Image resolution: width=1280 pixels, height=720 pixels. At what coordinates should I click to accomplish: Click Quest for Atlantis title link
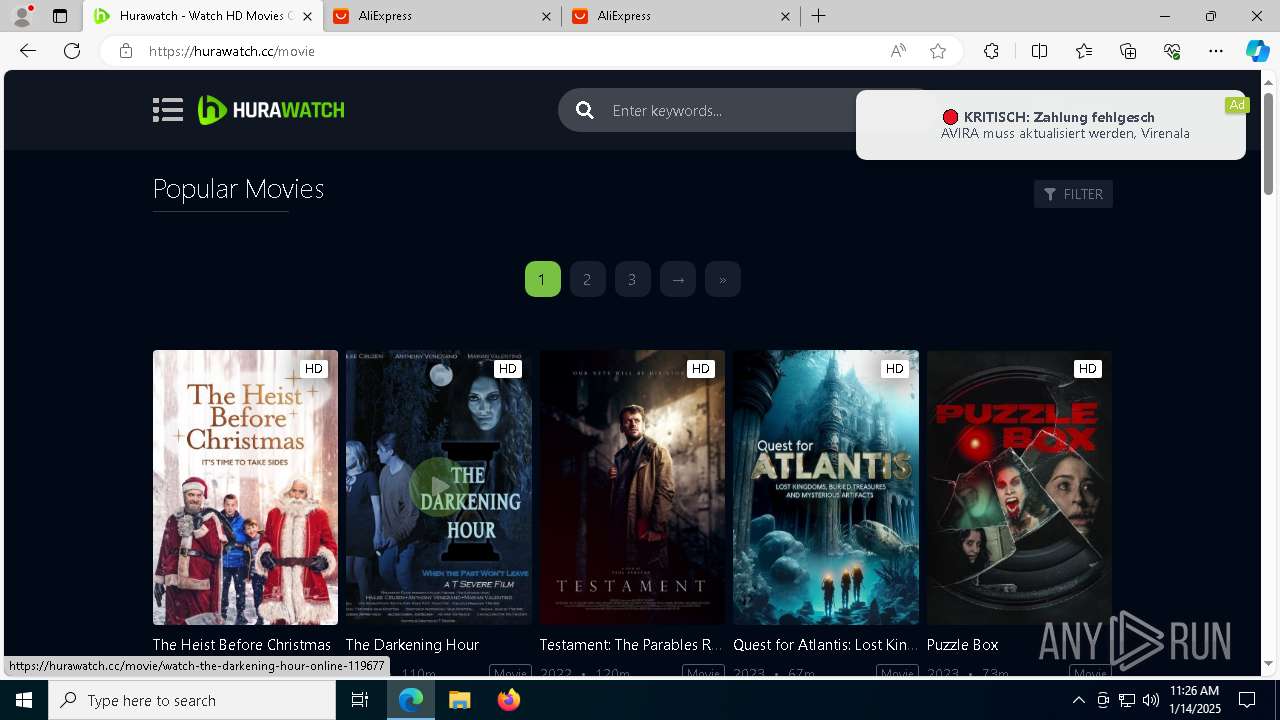pyautogui.click(x=825, y=645)
